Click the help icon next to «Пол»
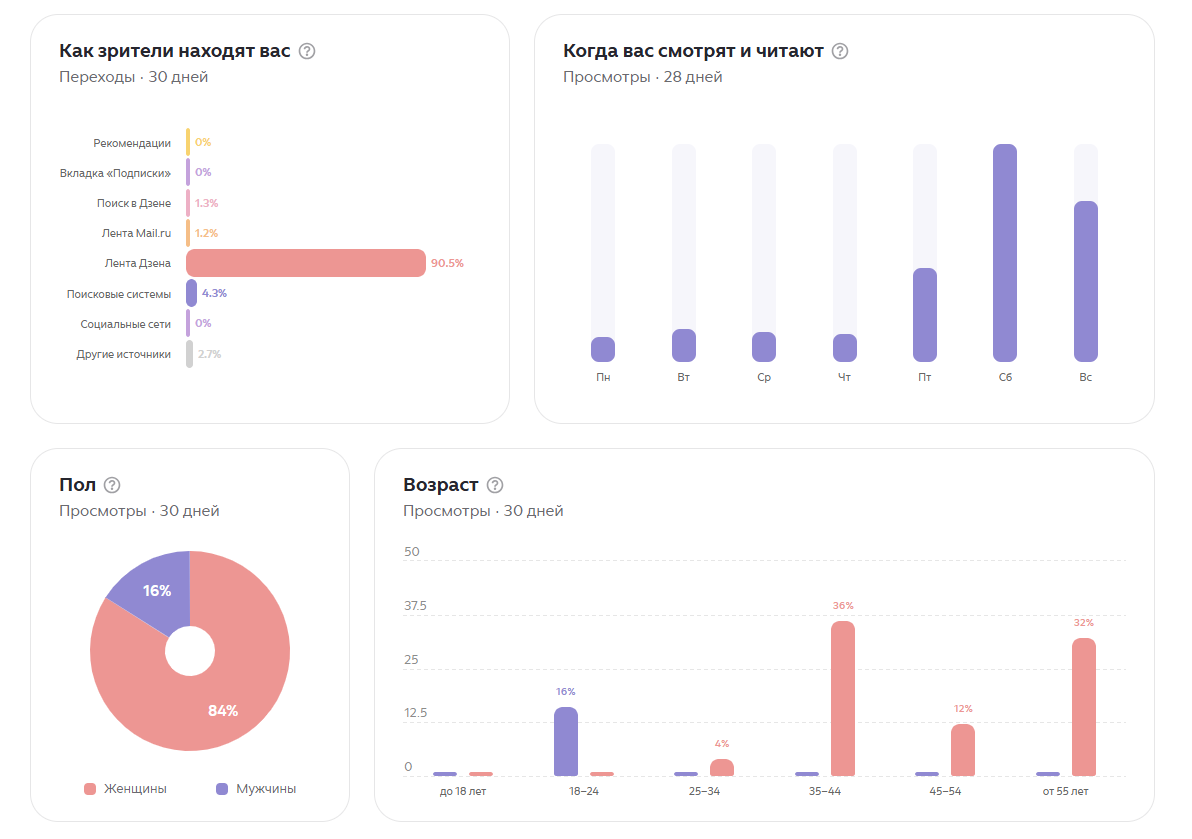Screen dimensions: 1192x839 pyautogui.click(x=112, y=485)
